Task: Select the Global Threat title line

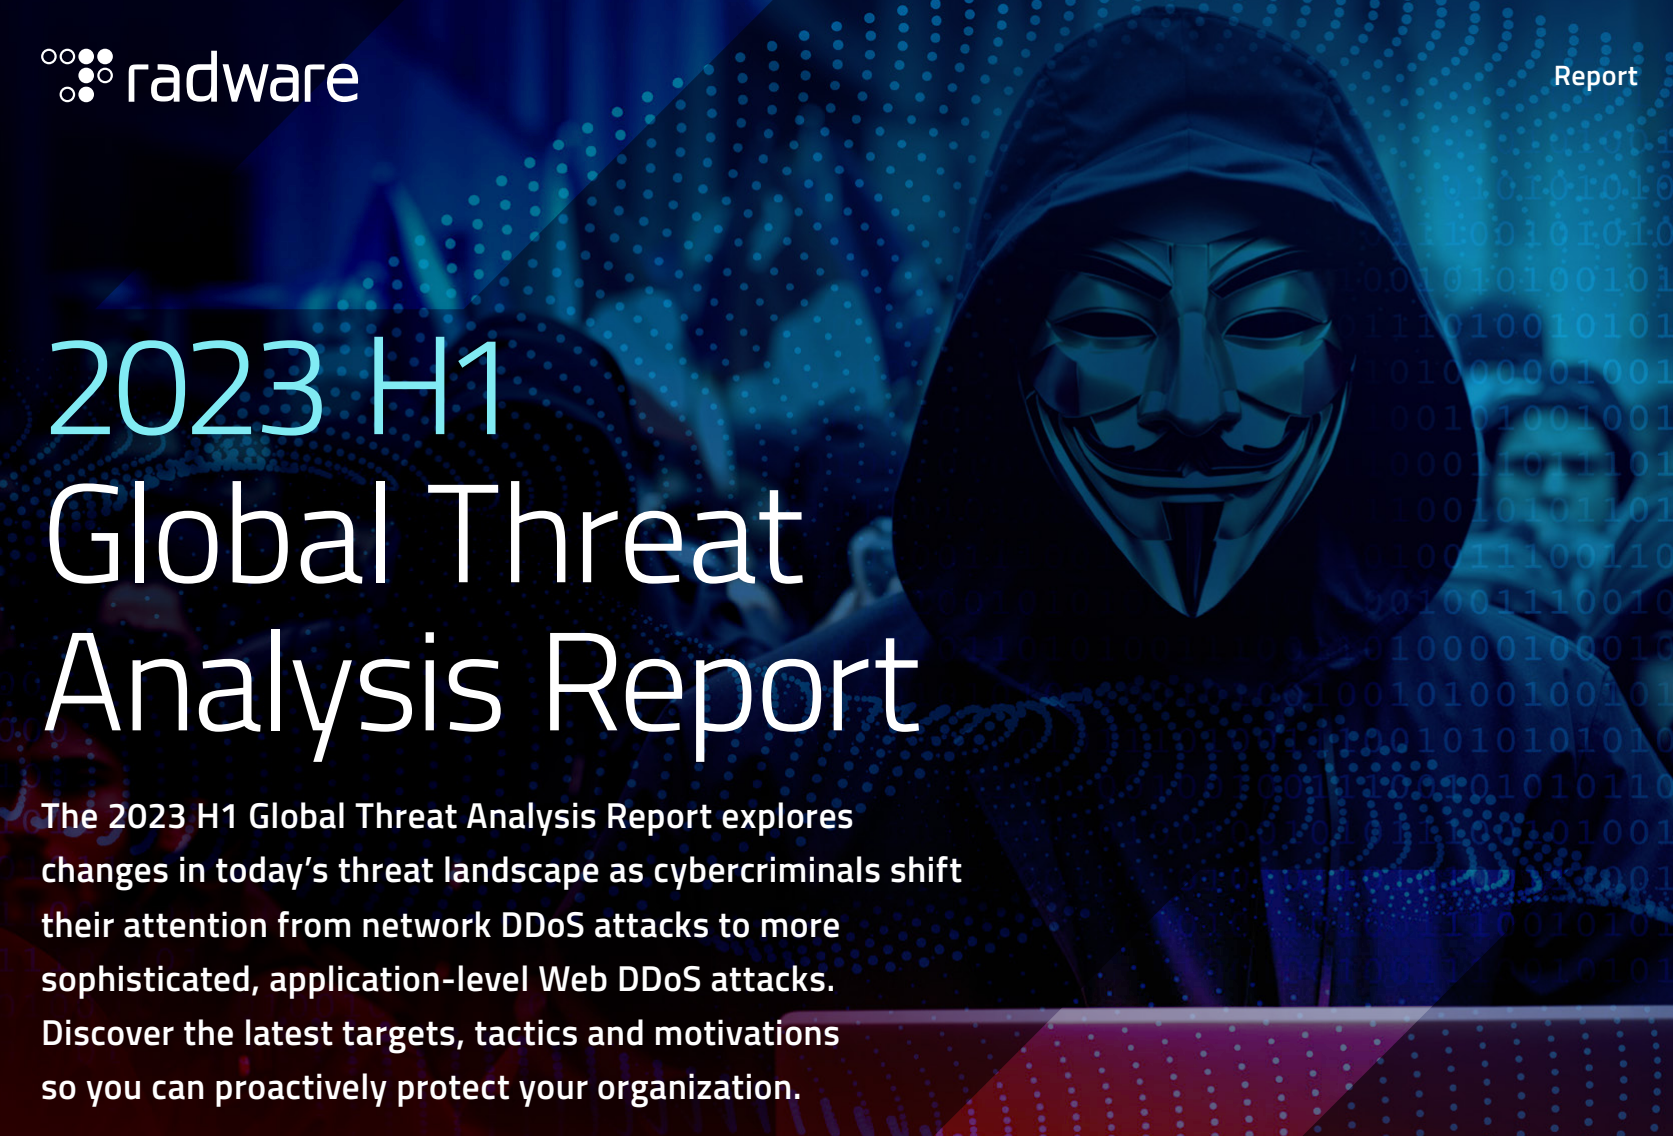Action: pyautogui.click(x=424, y=535)
